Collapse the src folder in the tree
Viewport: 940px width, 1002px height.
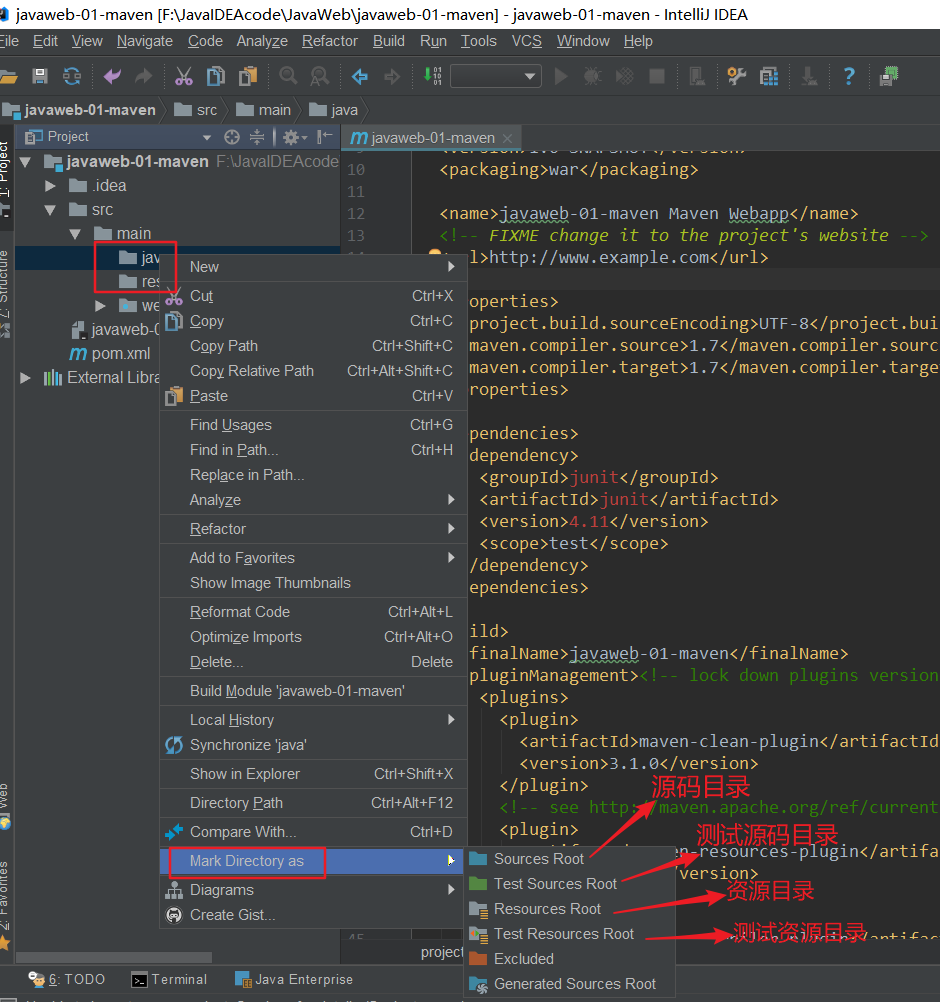51,210
